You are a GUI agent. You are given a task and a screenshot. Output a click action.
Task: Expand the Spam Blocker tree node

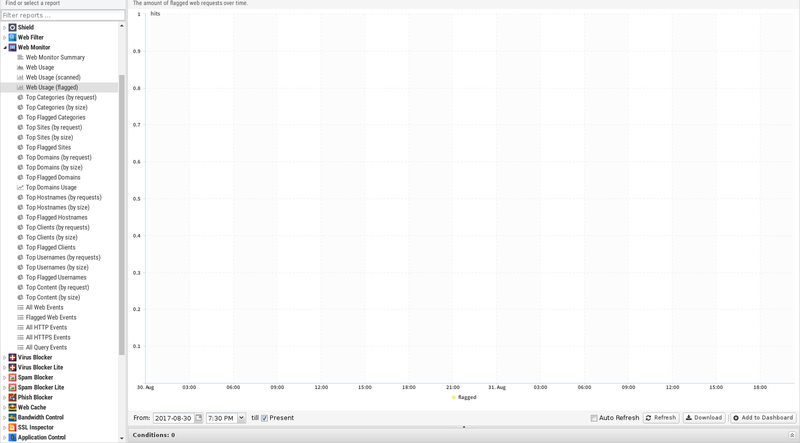pyautogui.click(x=5, y=377)
